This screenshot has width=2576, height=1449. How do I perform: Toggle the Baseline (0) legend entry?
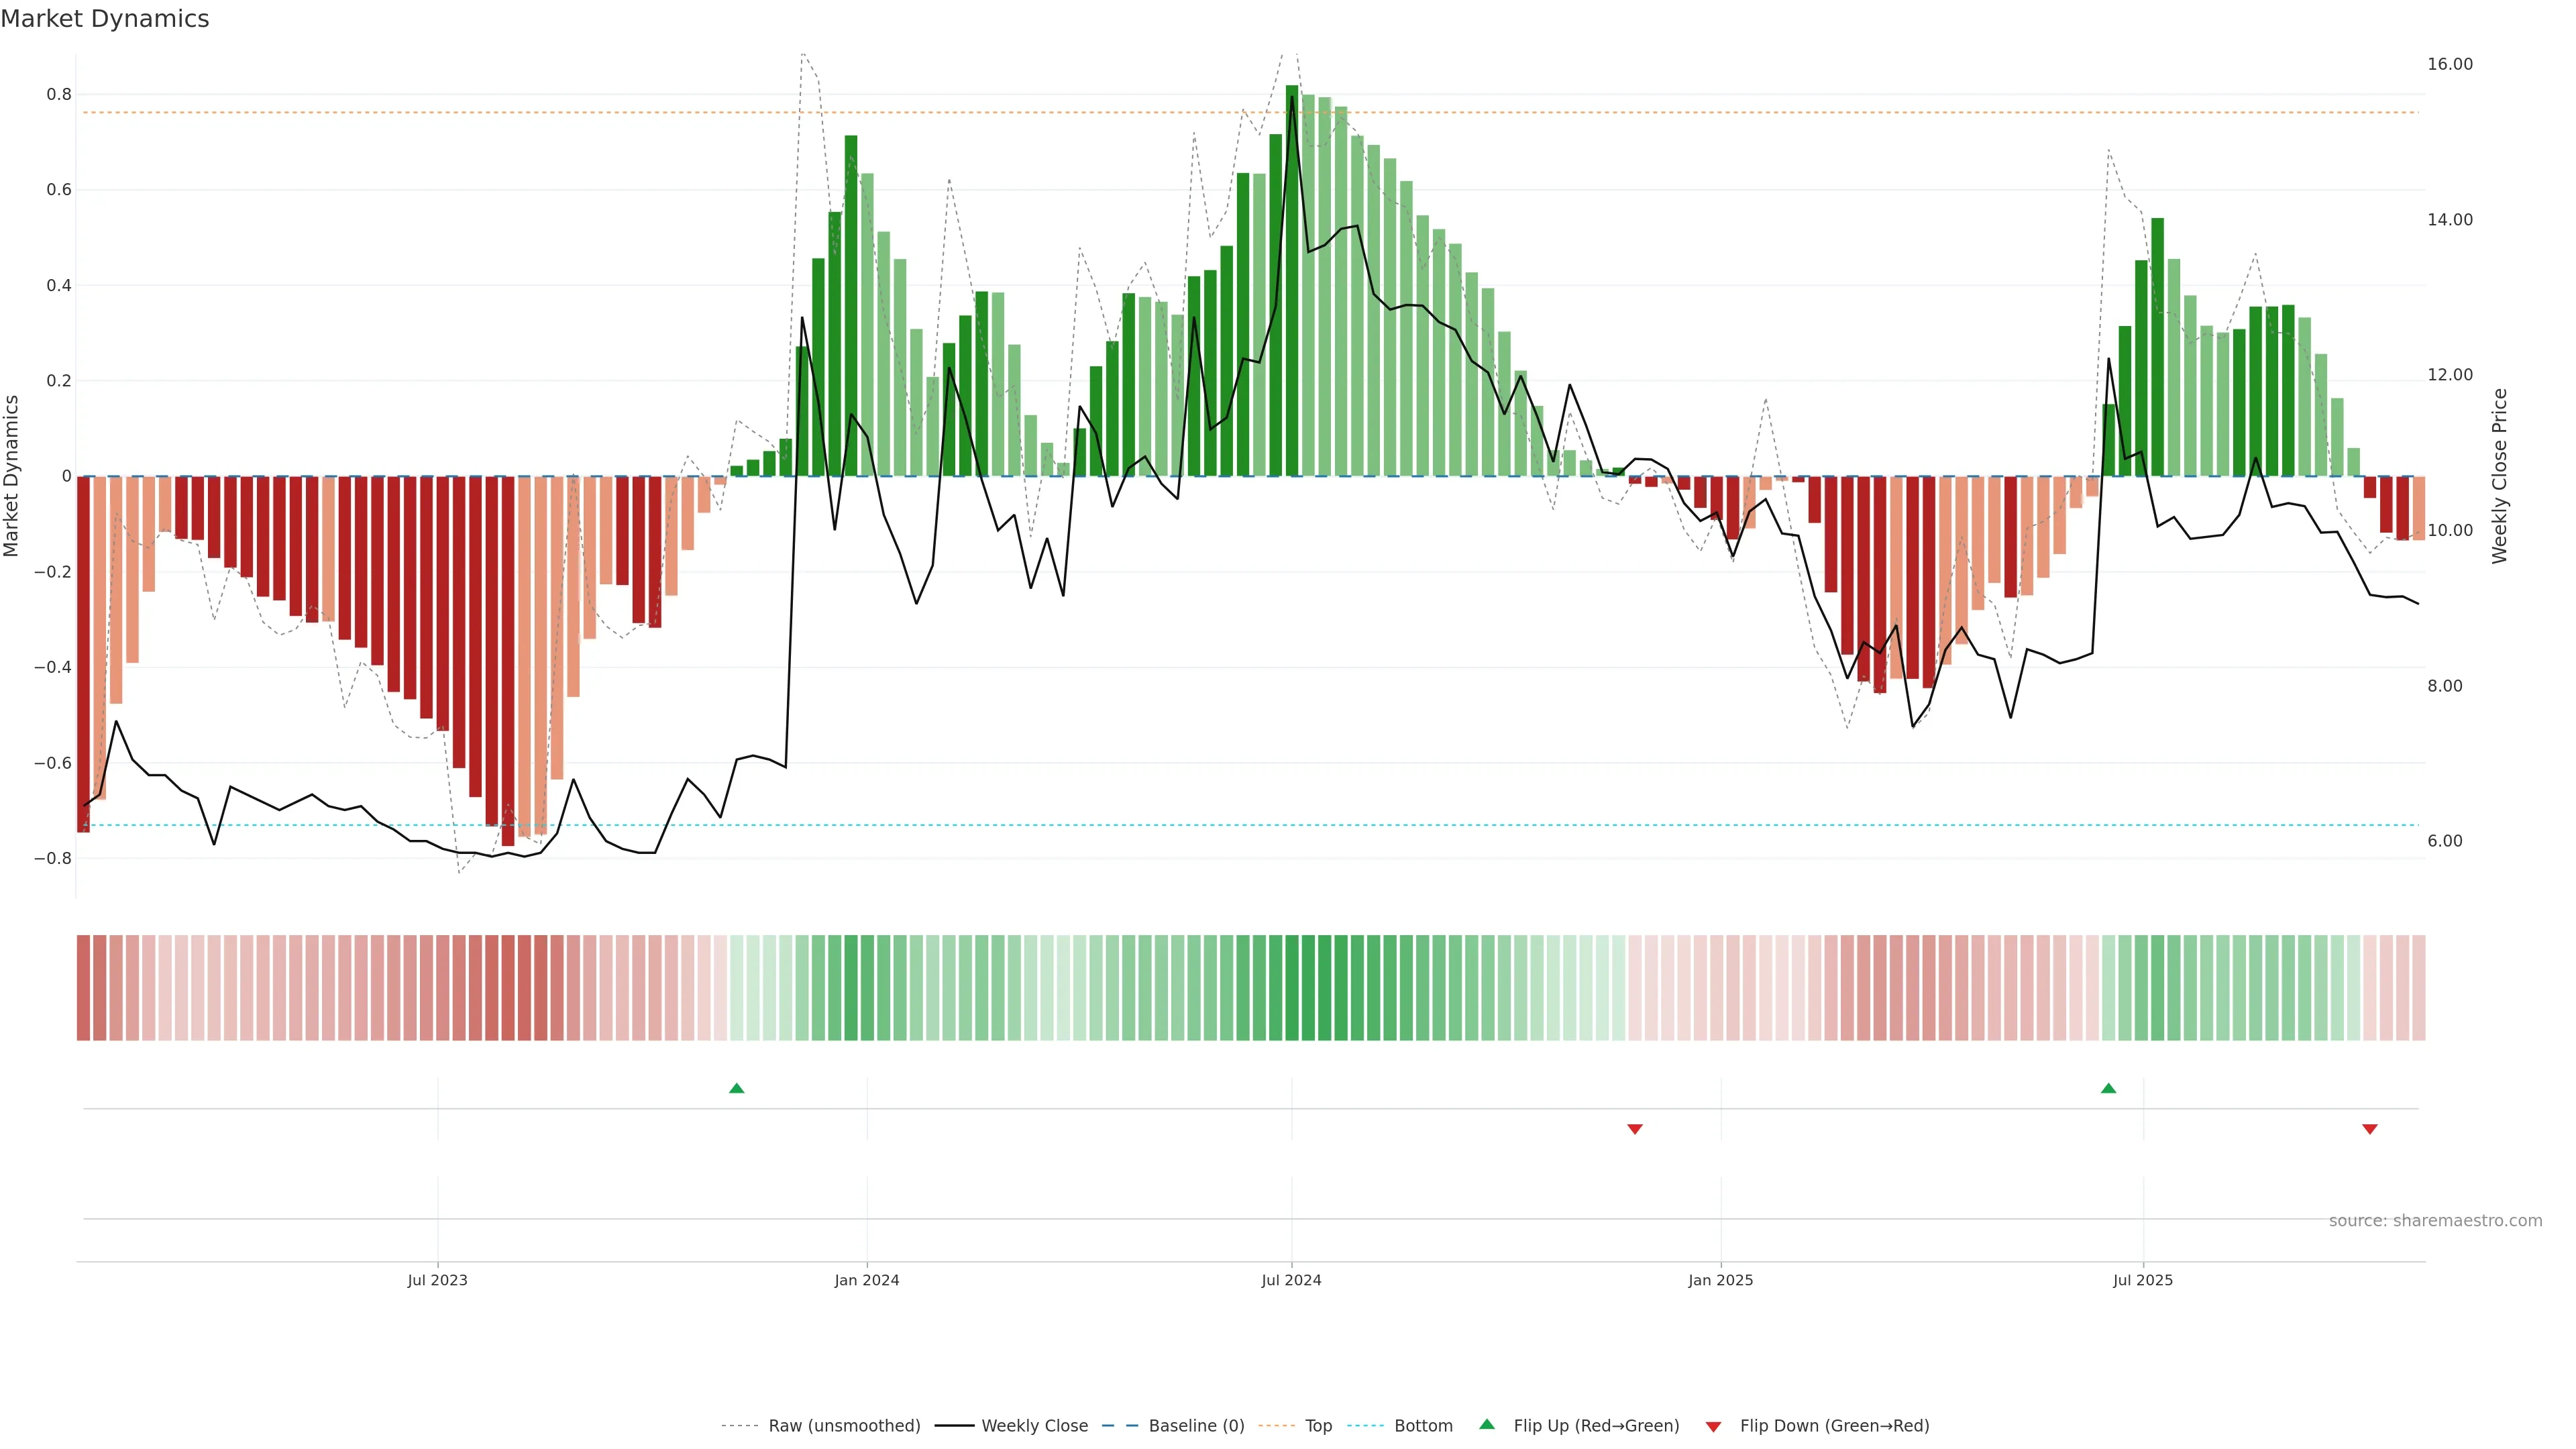(1196, 1426)
